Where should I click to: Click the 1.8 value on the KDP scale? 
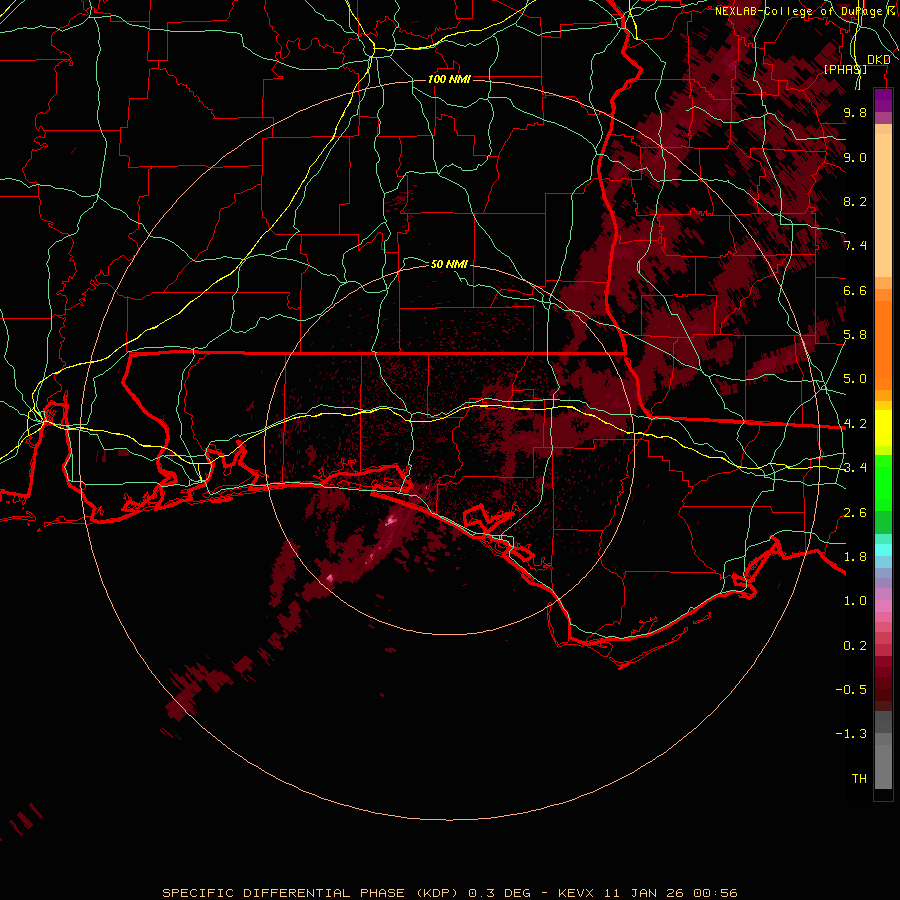click(x=855, y=557)
